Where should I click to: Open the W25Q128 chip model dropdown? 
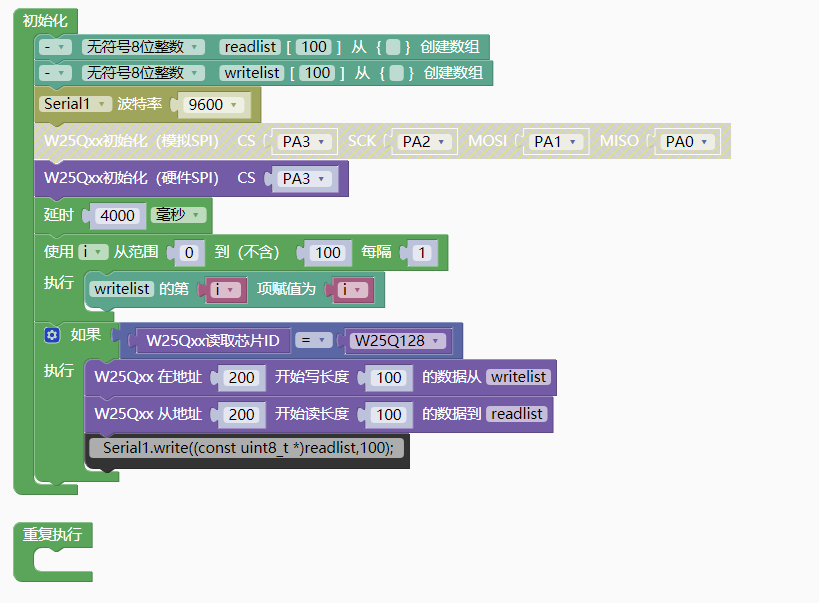[x=397, y=341]
